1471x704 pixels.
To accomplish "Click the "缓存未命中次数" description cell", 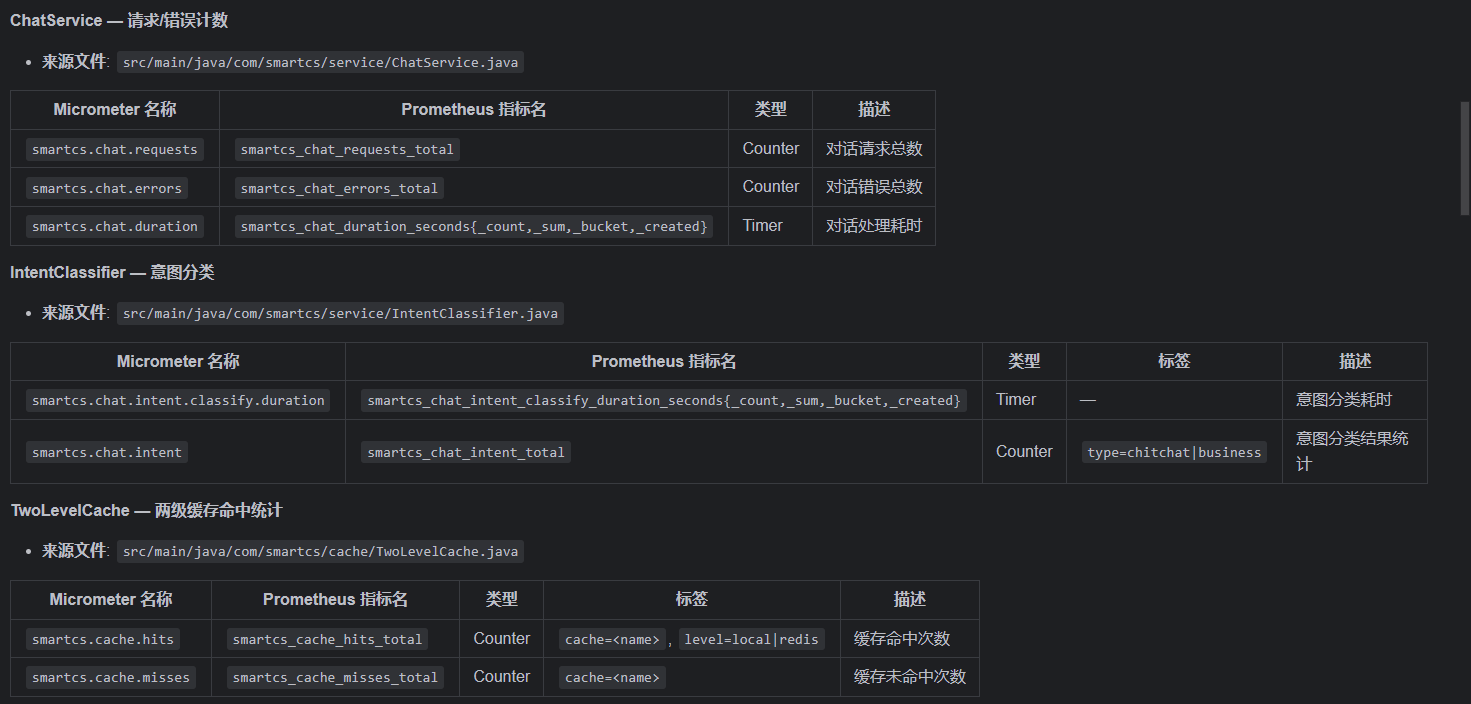I will point(910,677).
